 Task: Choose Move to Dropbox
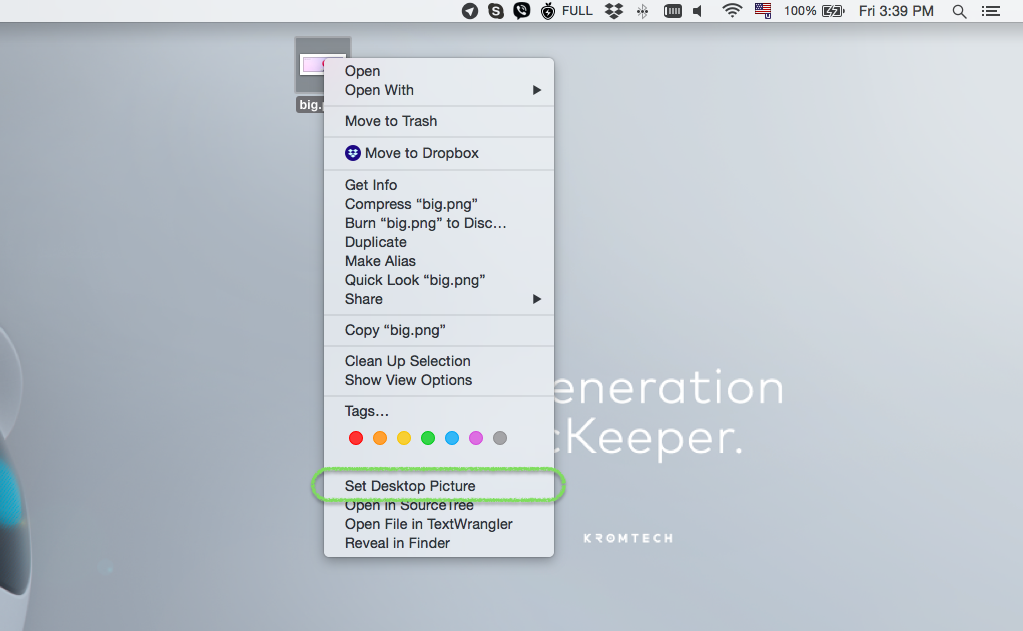click(438, 153)
